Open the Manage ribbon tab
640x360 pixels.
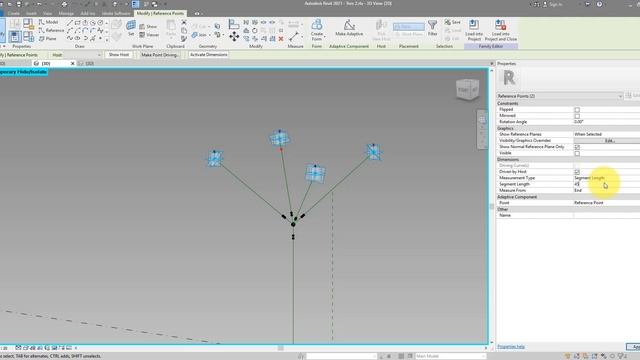[x=66, y=13]
